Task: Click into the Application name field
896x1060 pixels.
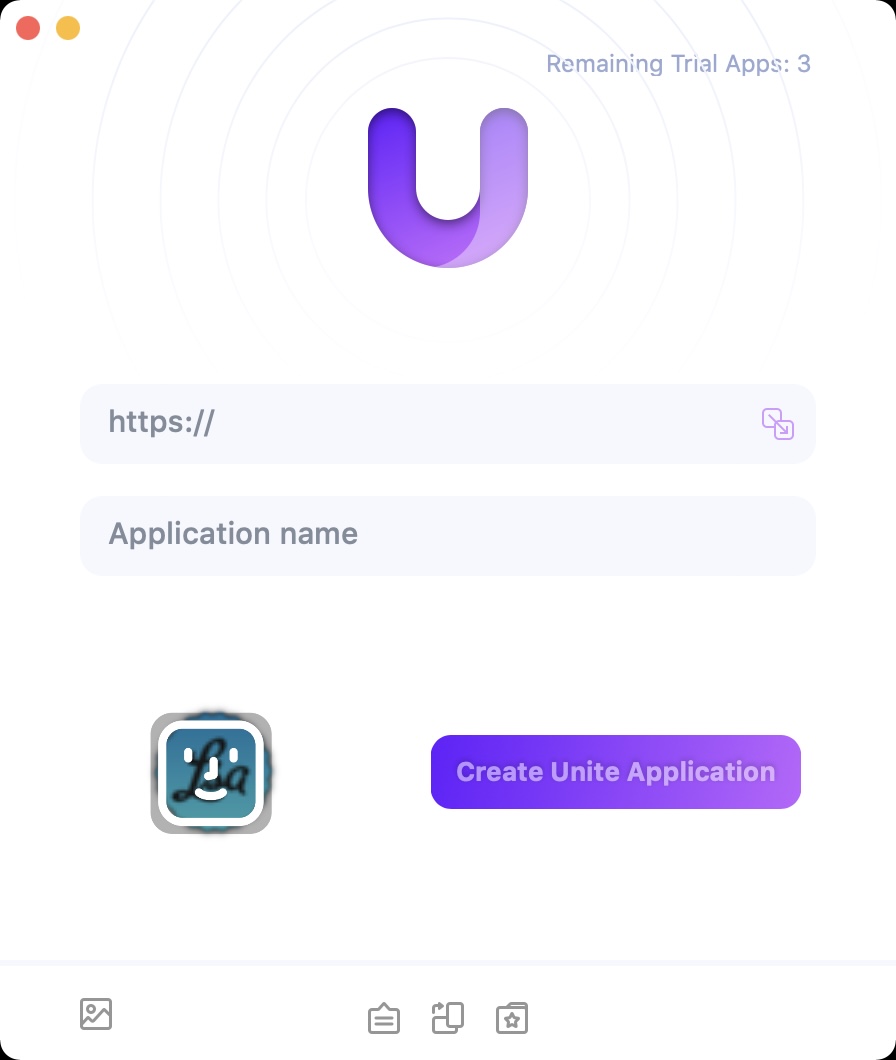Action: (448, 536)
